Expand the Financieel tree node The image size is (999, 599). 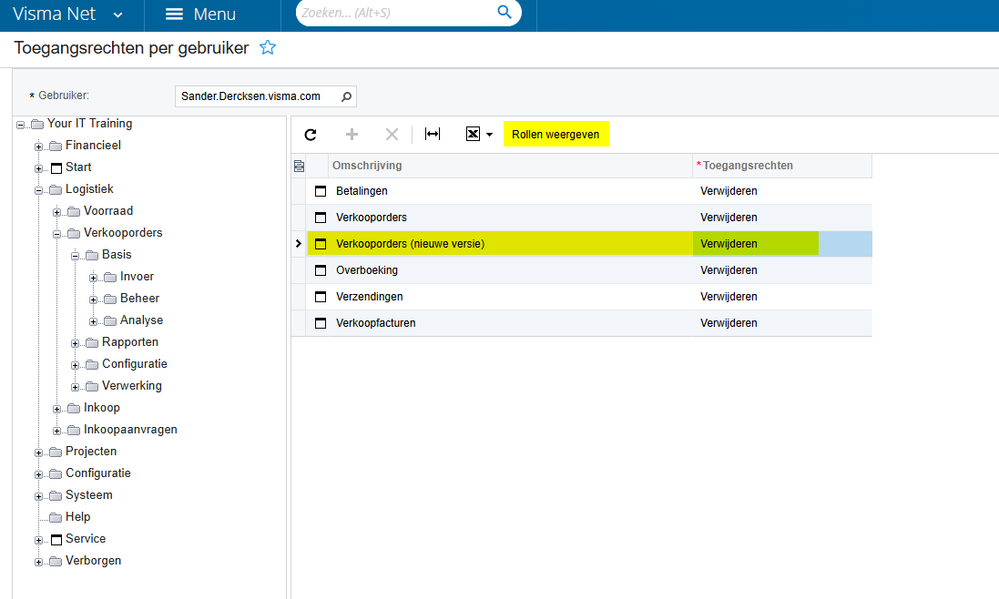39,146
